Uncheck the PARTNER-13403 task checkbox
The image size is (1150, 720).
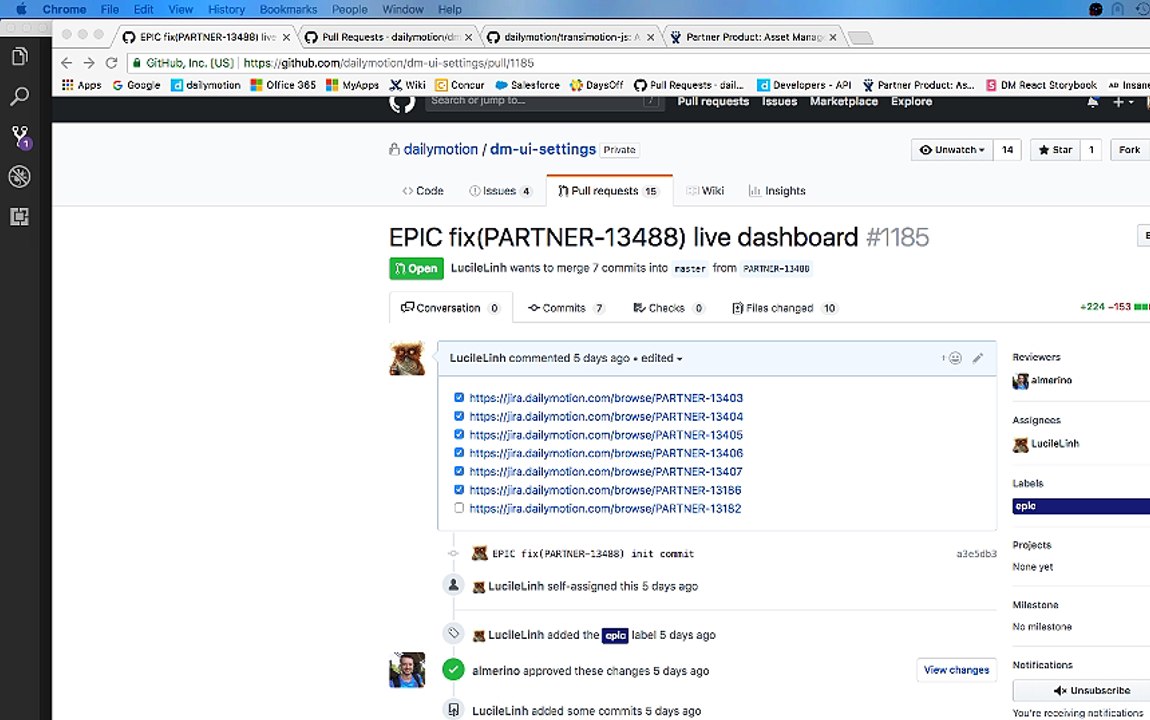point(459,397)
